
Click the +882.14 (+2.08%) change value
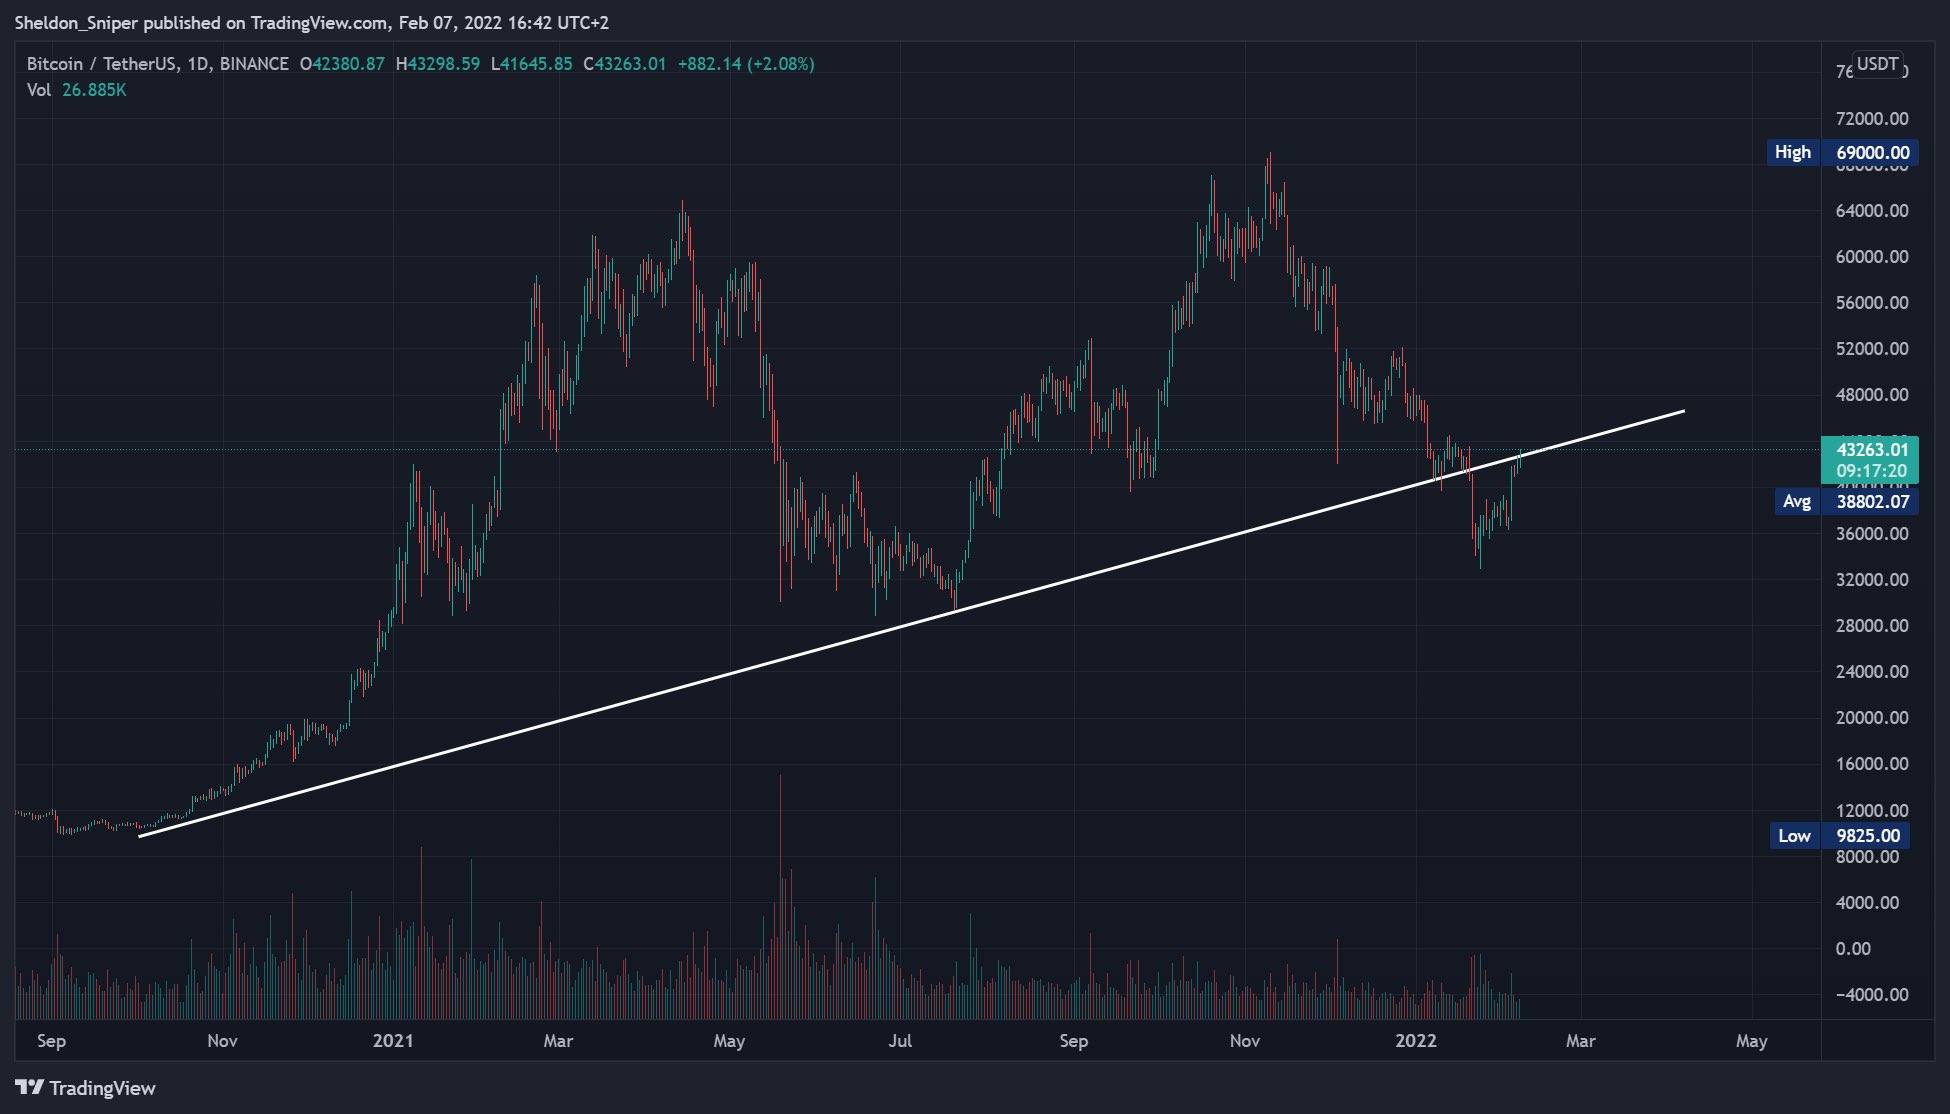pyautogui.click(x=746, y=64)
